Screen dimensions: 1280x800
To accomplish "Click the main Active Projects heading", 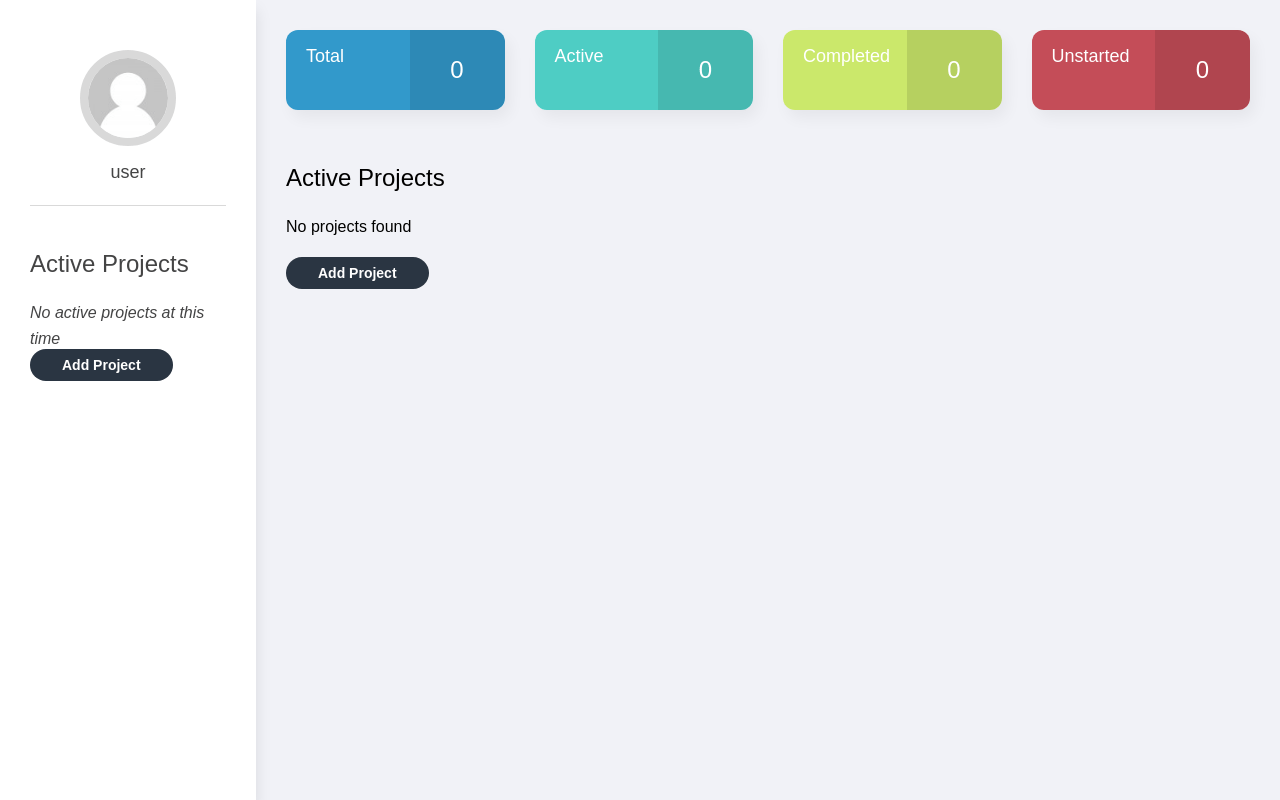I will [x=365, y=178].
